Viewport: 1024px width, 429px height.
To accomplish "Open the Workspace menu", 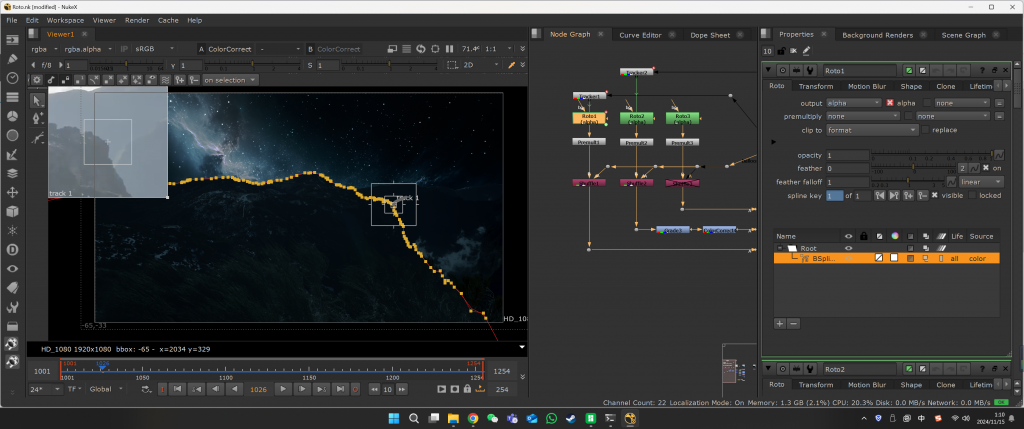I will (65, 20).
